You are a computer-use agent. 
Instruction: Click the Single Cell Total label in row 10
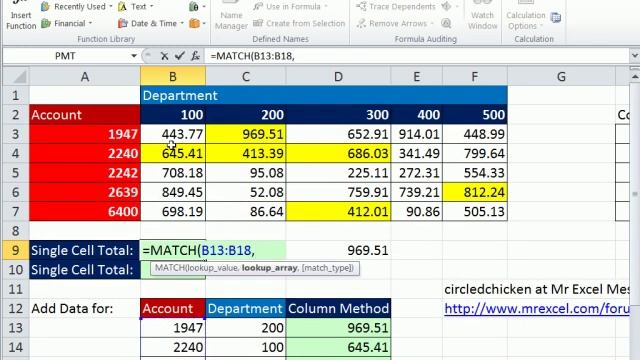(x=84, y=270)
